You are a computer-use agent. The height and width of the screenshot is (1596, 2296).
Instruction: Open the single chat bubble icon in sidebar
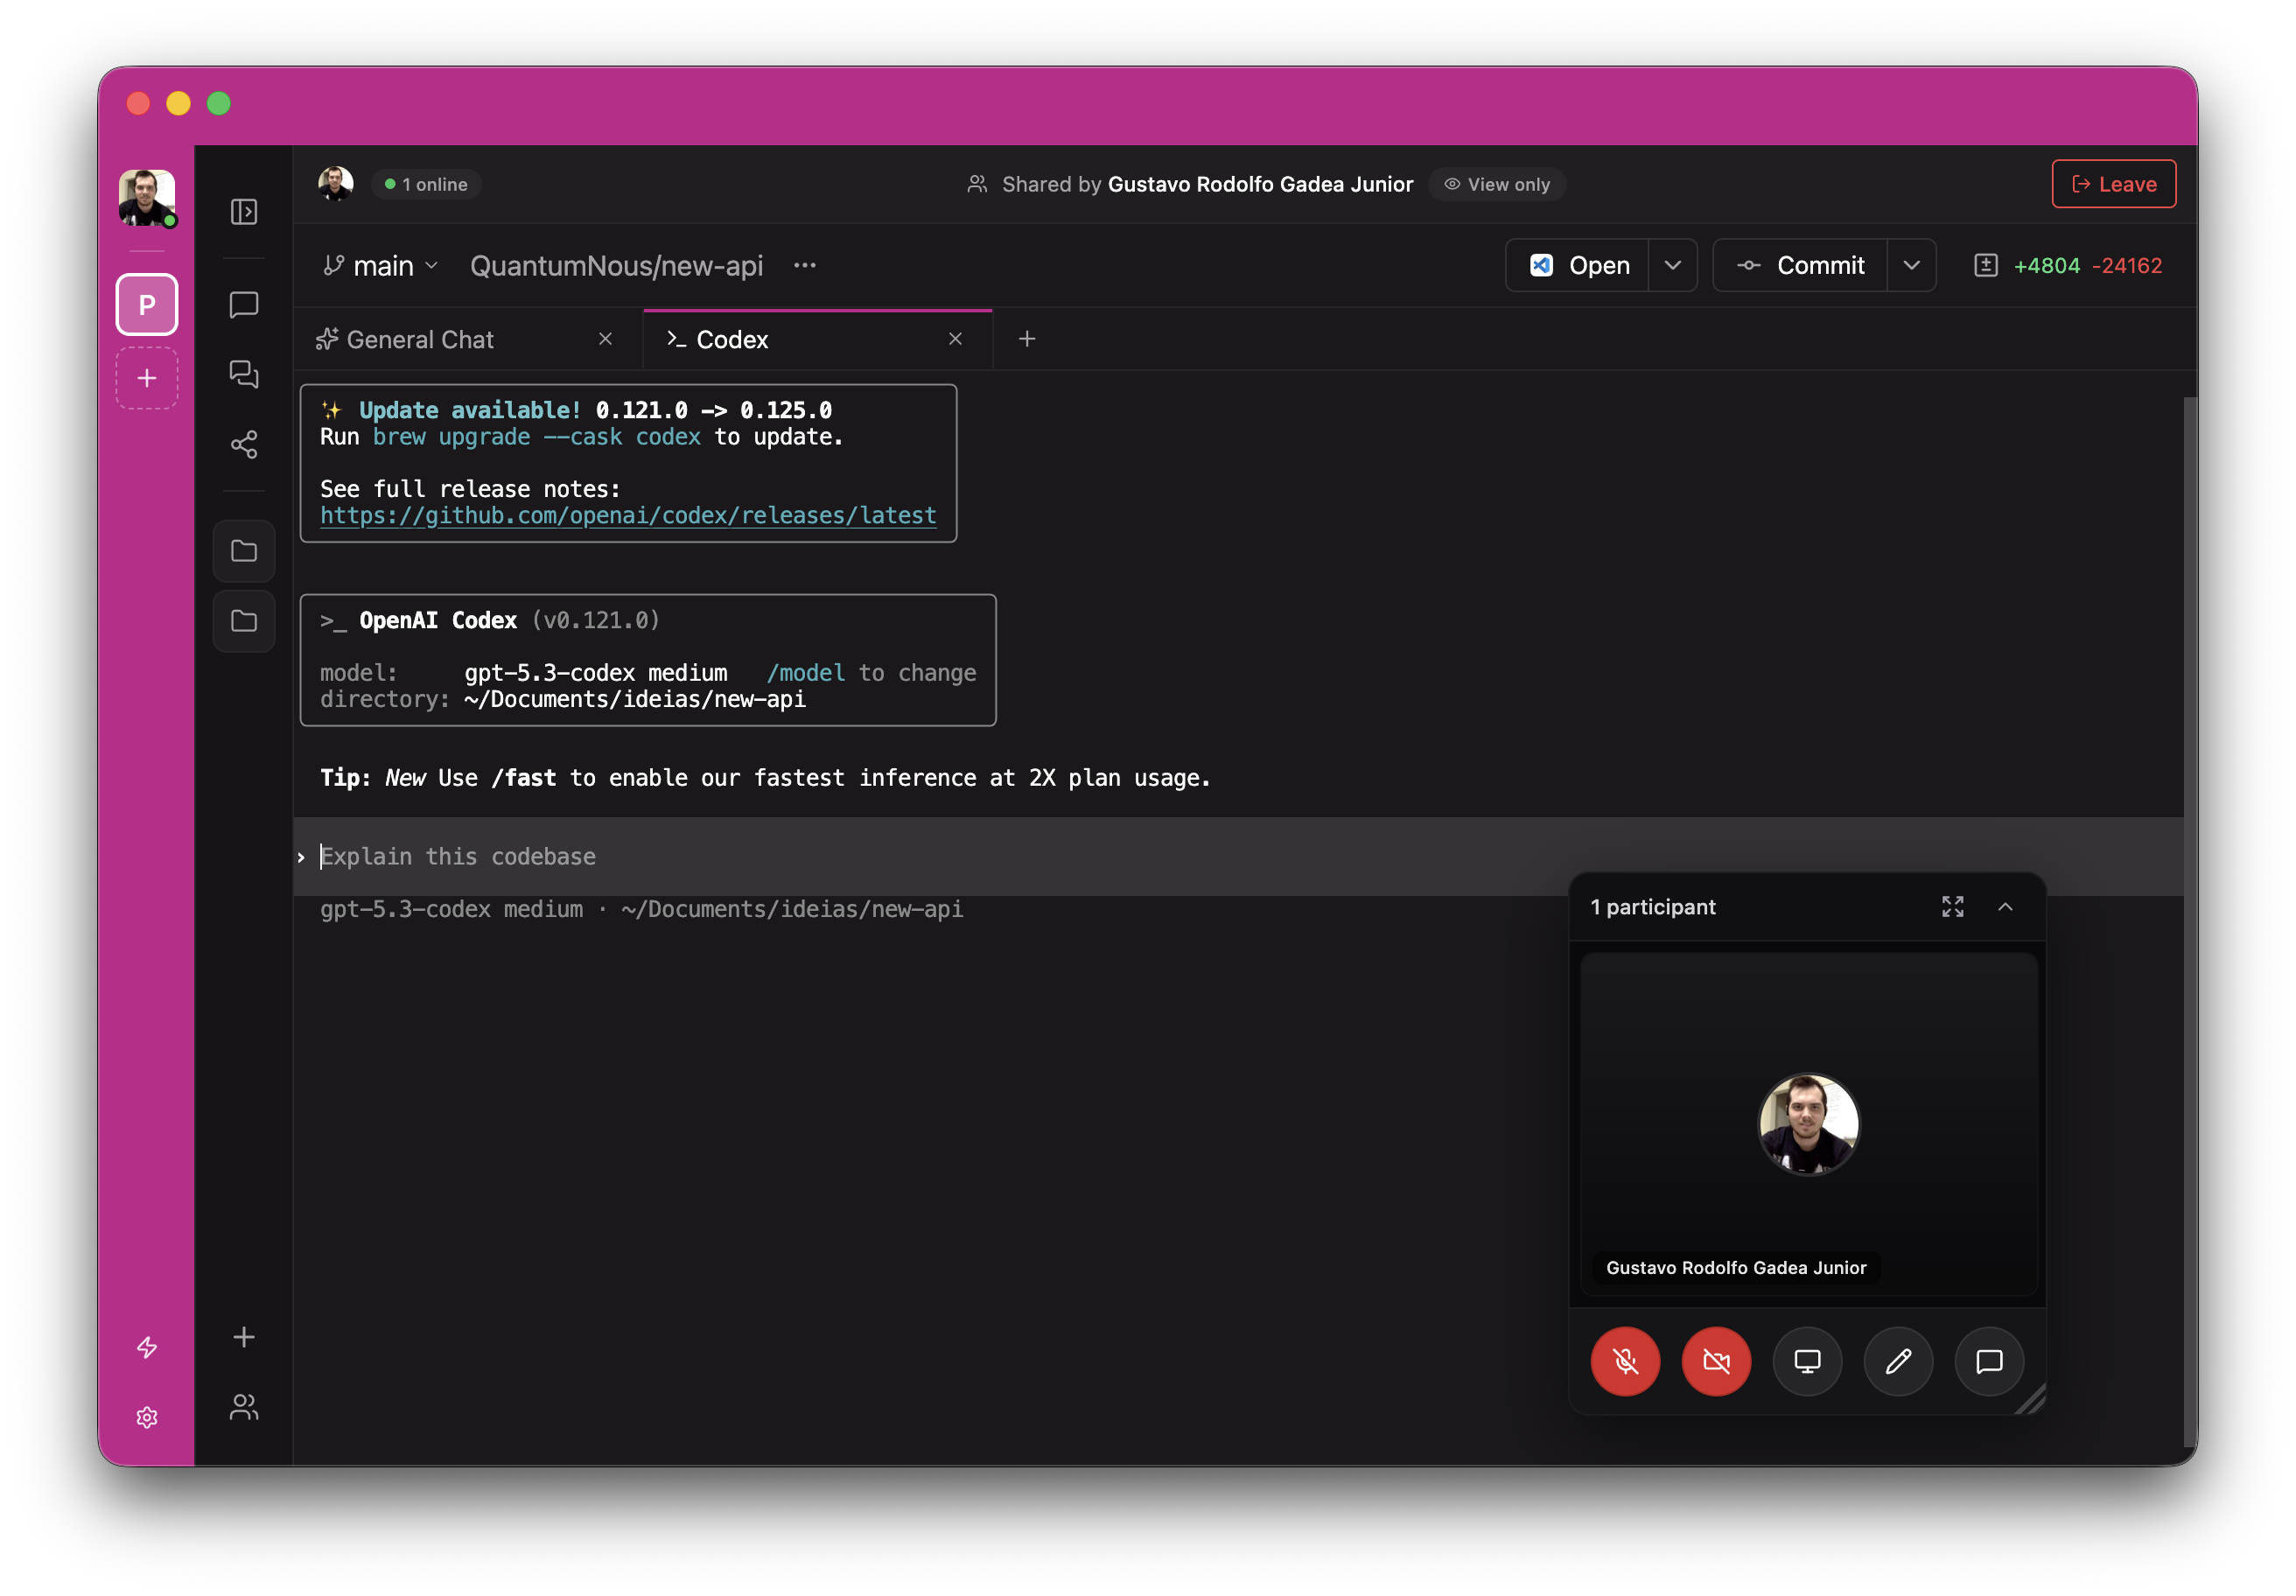[x=244, y=305]
